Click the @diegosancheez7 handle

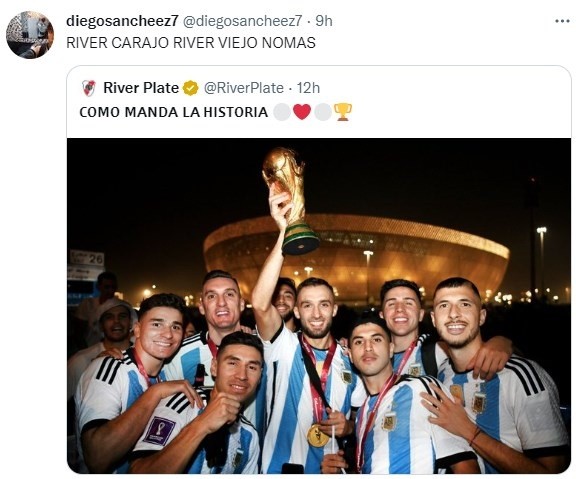point(242,21)
